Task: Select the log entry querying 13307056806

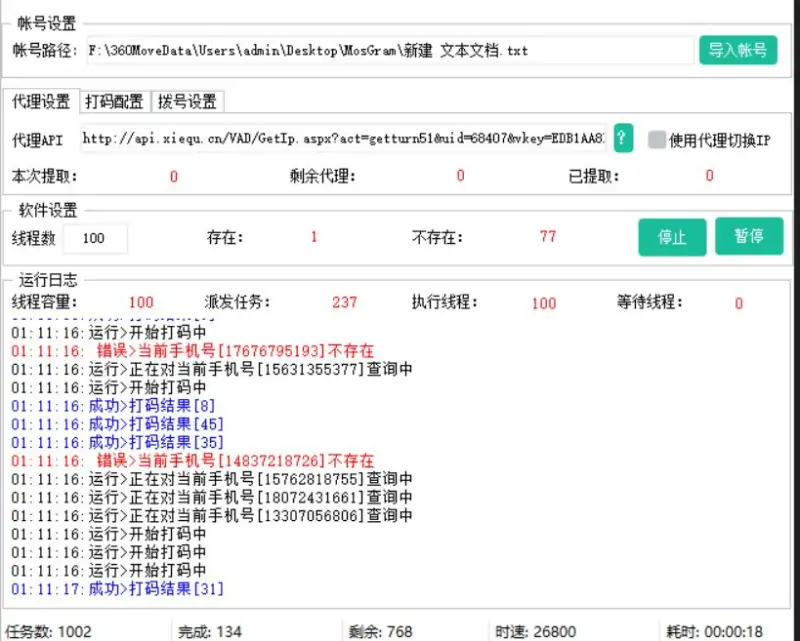Action: click(212, 516)
